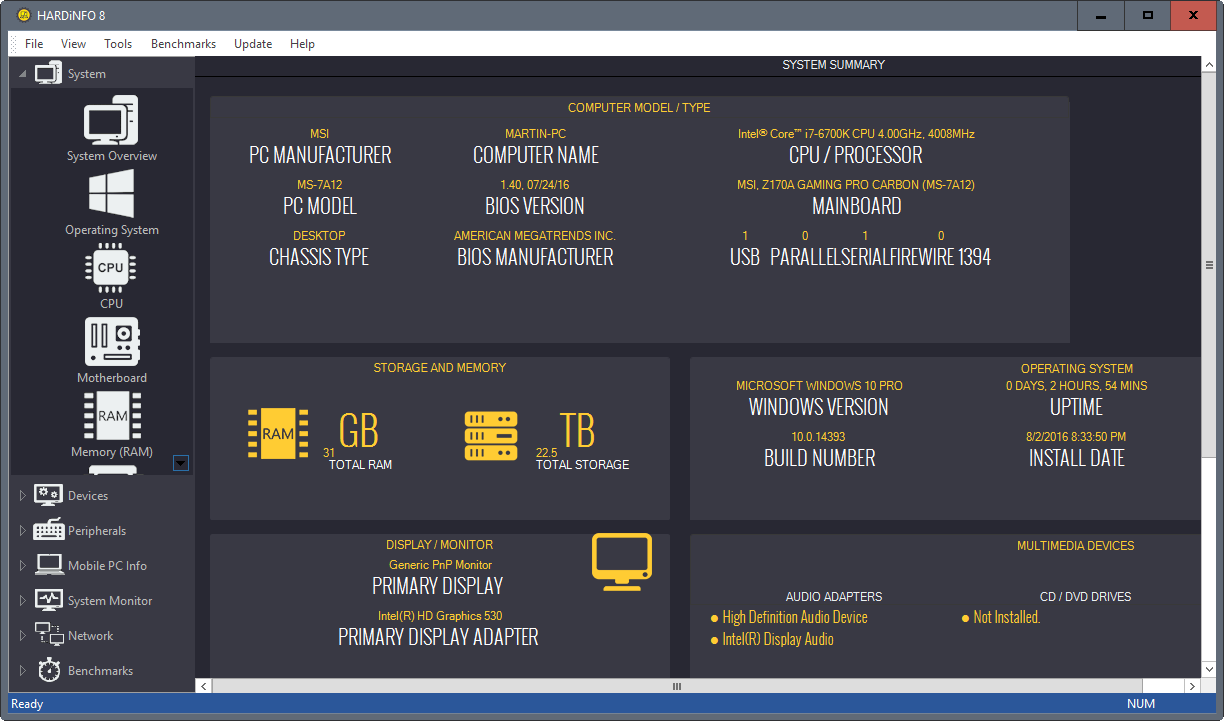Open the Memory (RAM) icon
Viewport: 1224px width, 721px height.
click(x=112, y=416)
